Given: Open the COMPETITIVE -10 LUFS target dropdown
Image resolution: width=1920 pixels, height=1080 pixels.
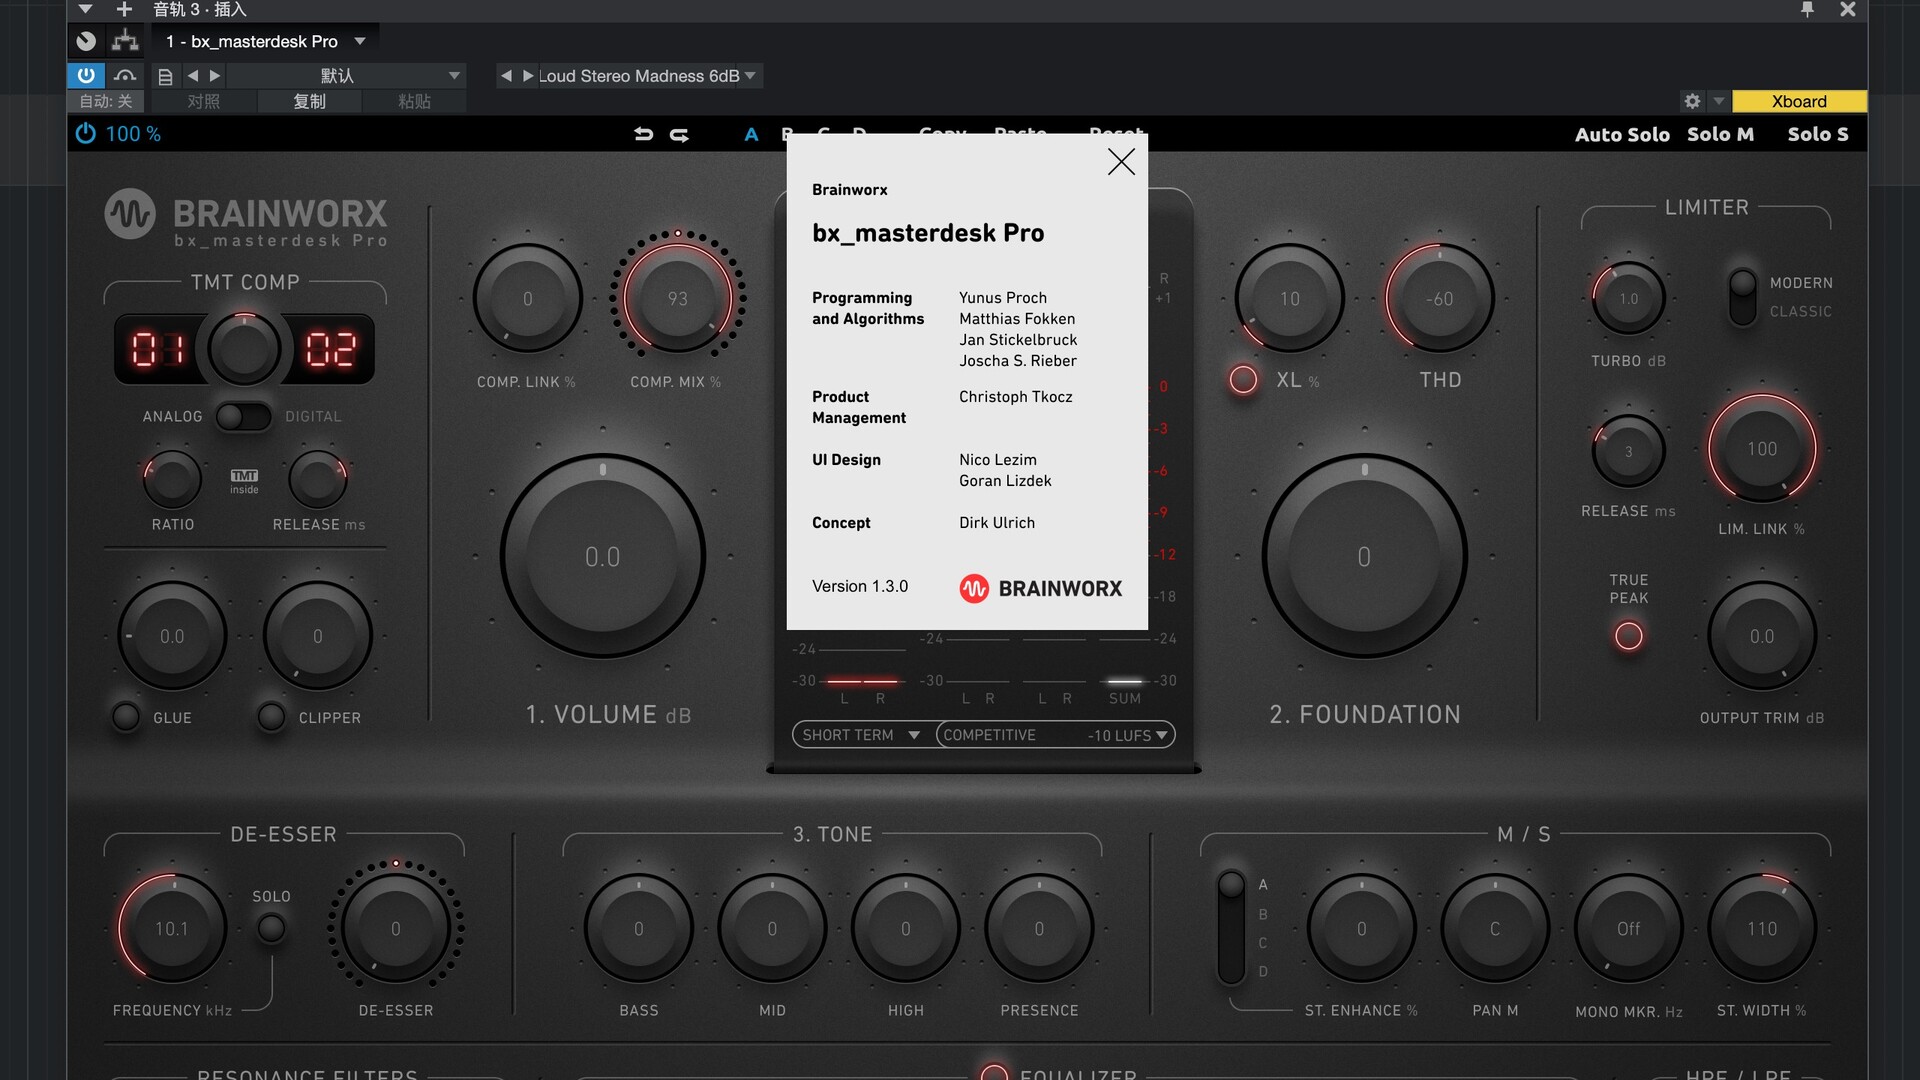Looking at the screenshot, I should click(x=1055, y=735).
